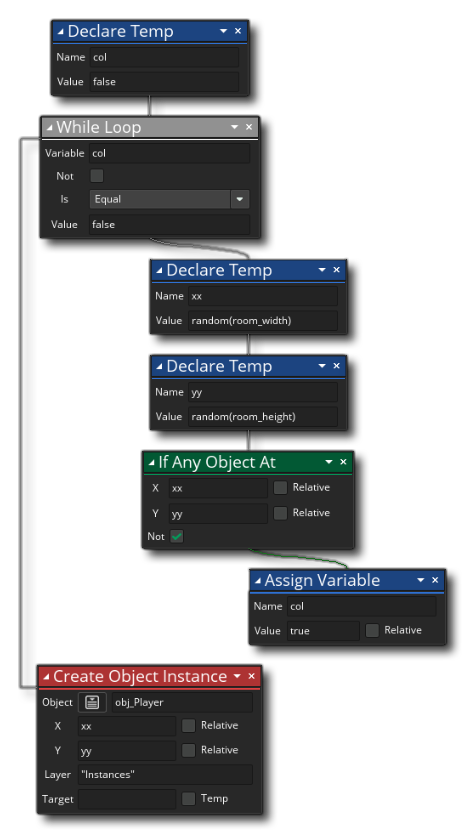Close the While Loop node

[x=249, y=127]
